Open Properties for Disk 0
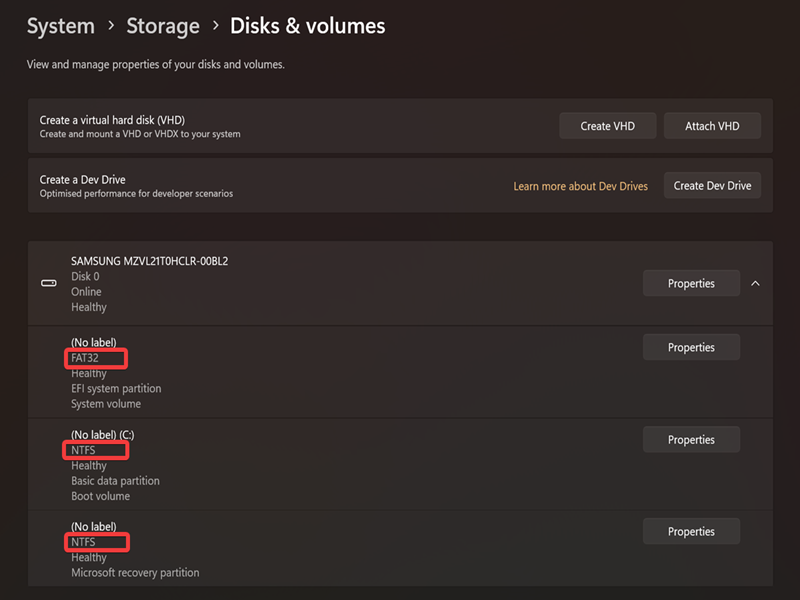Screen dimensions: 800x600 tap(691, 283)
